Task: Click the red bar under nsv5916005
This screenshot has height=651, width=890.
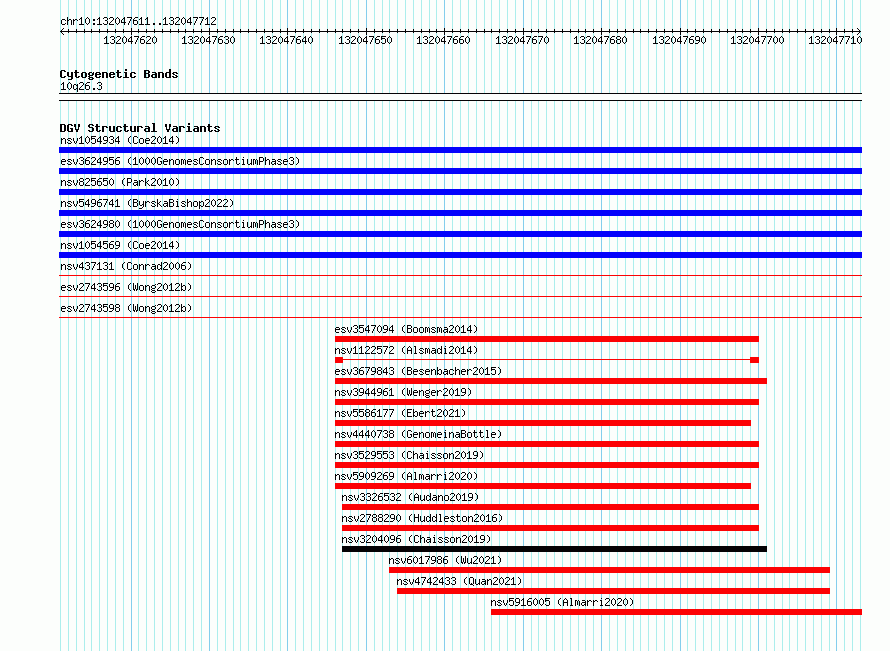Action: 677,612
